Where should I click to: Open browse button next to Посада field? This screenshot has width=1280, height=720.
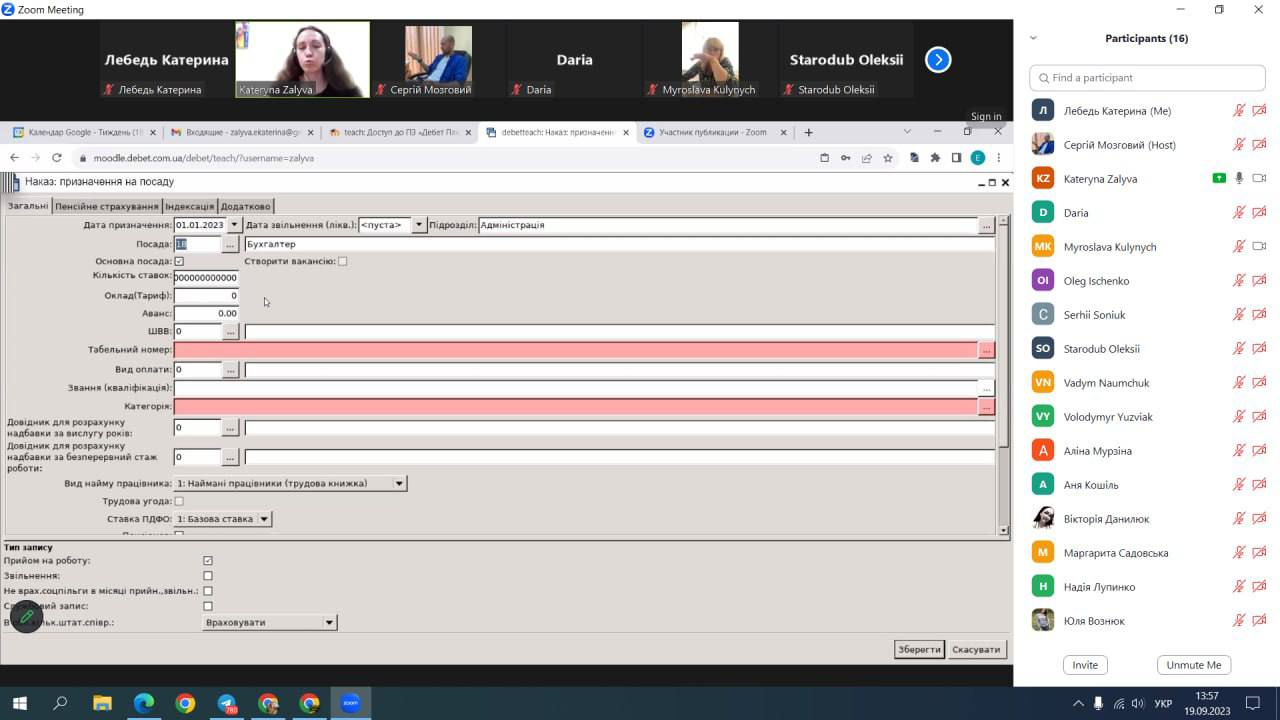coord(230,244)
